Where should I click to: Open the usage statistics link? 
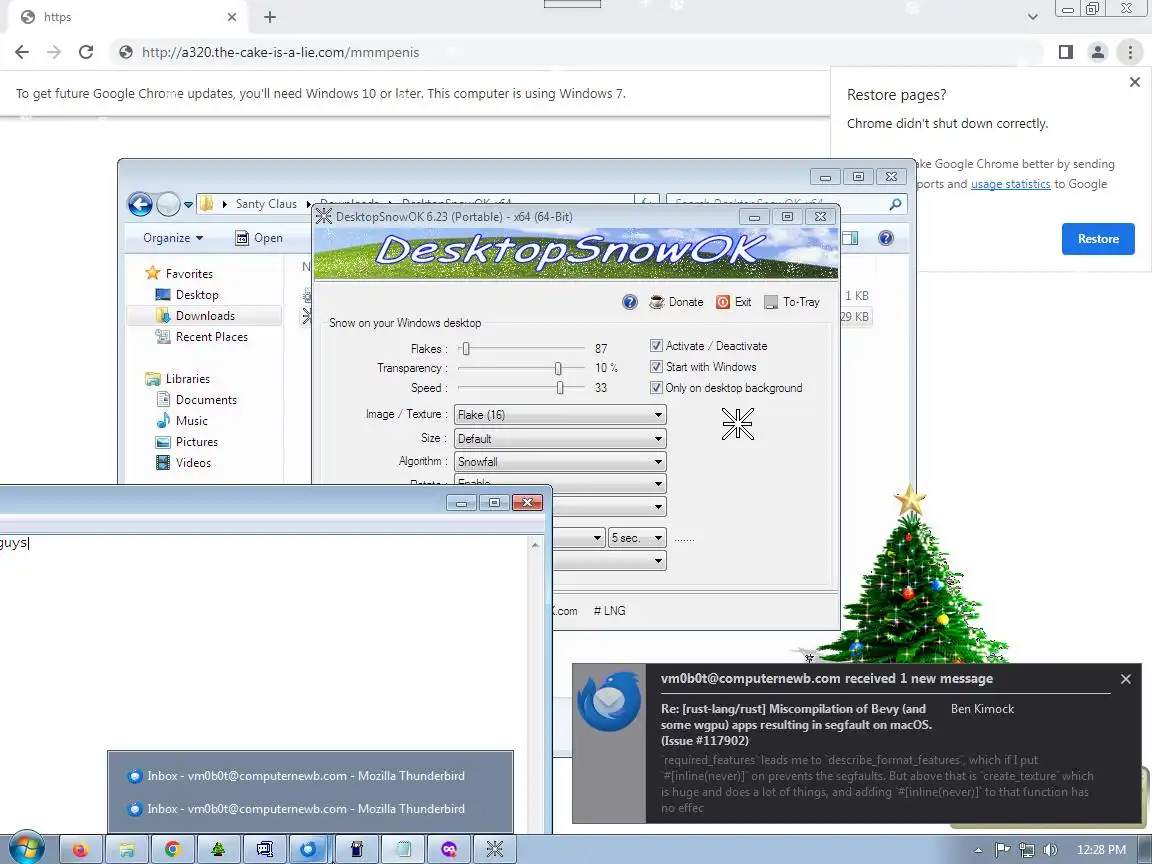[x=1010, y=184]
